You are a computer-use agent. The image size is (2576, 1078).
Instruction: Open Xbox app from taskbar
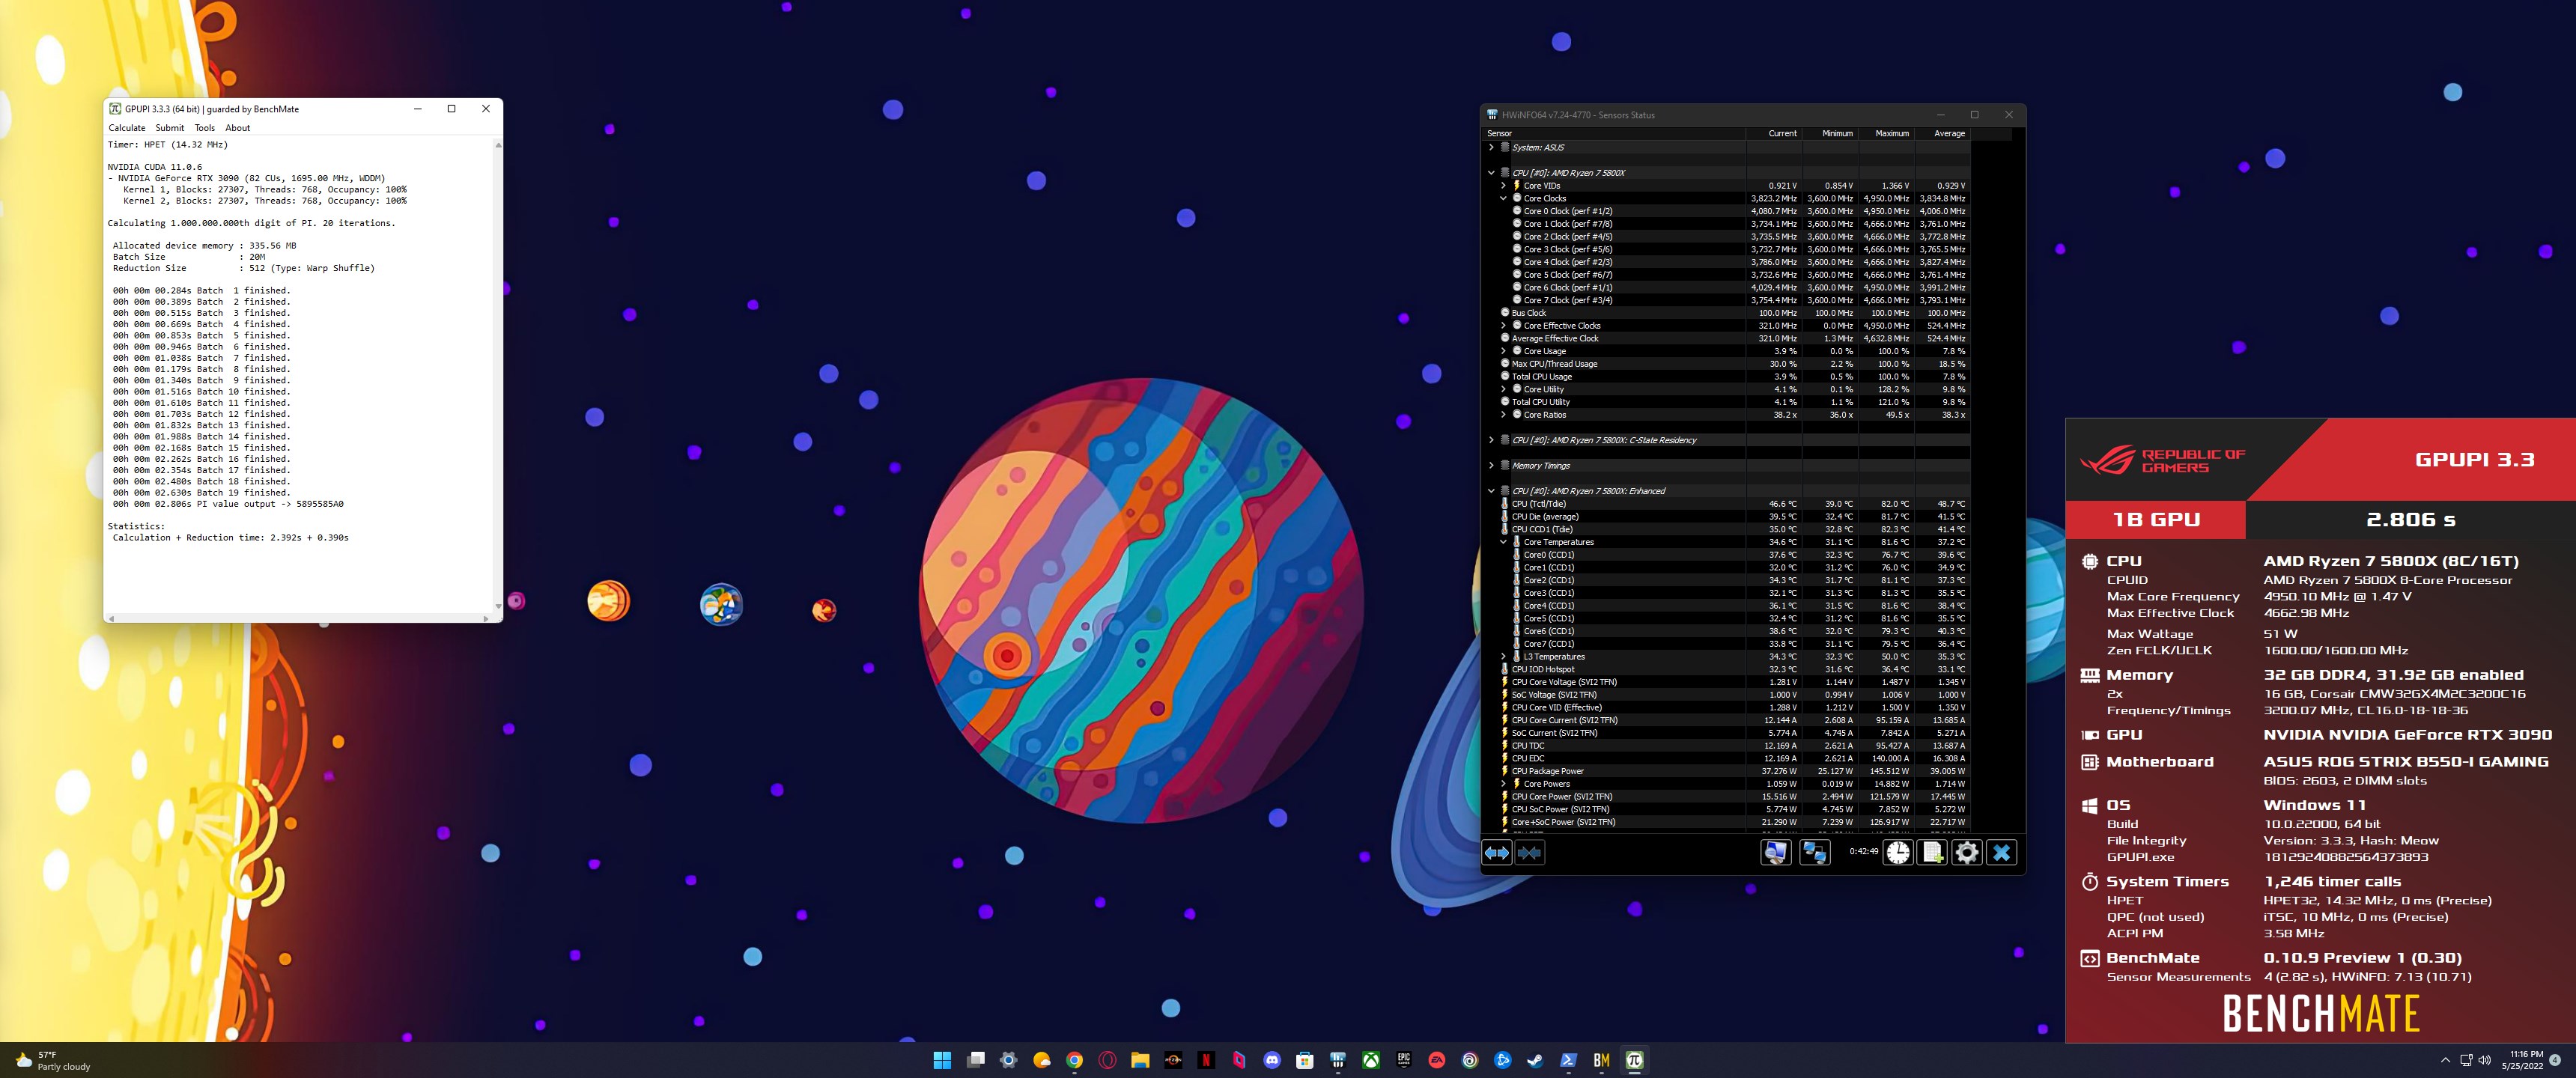[1371, 1060]
